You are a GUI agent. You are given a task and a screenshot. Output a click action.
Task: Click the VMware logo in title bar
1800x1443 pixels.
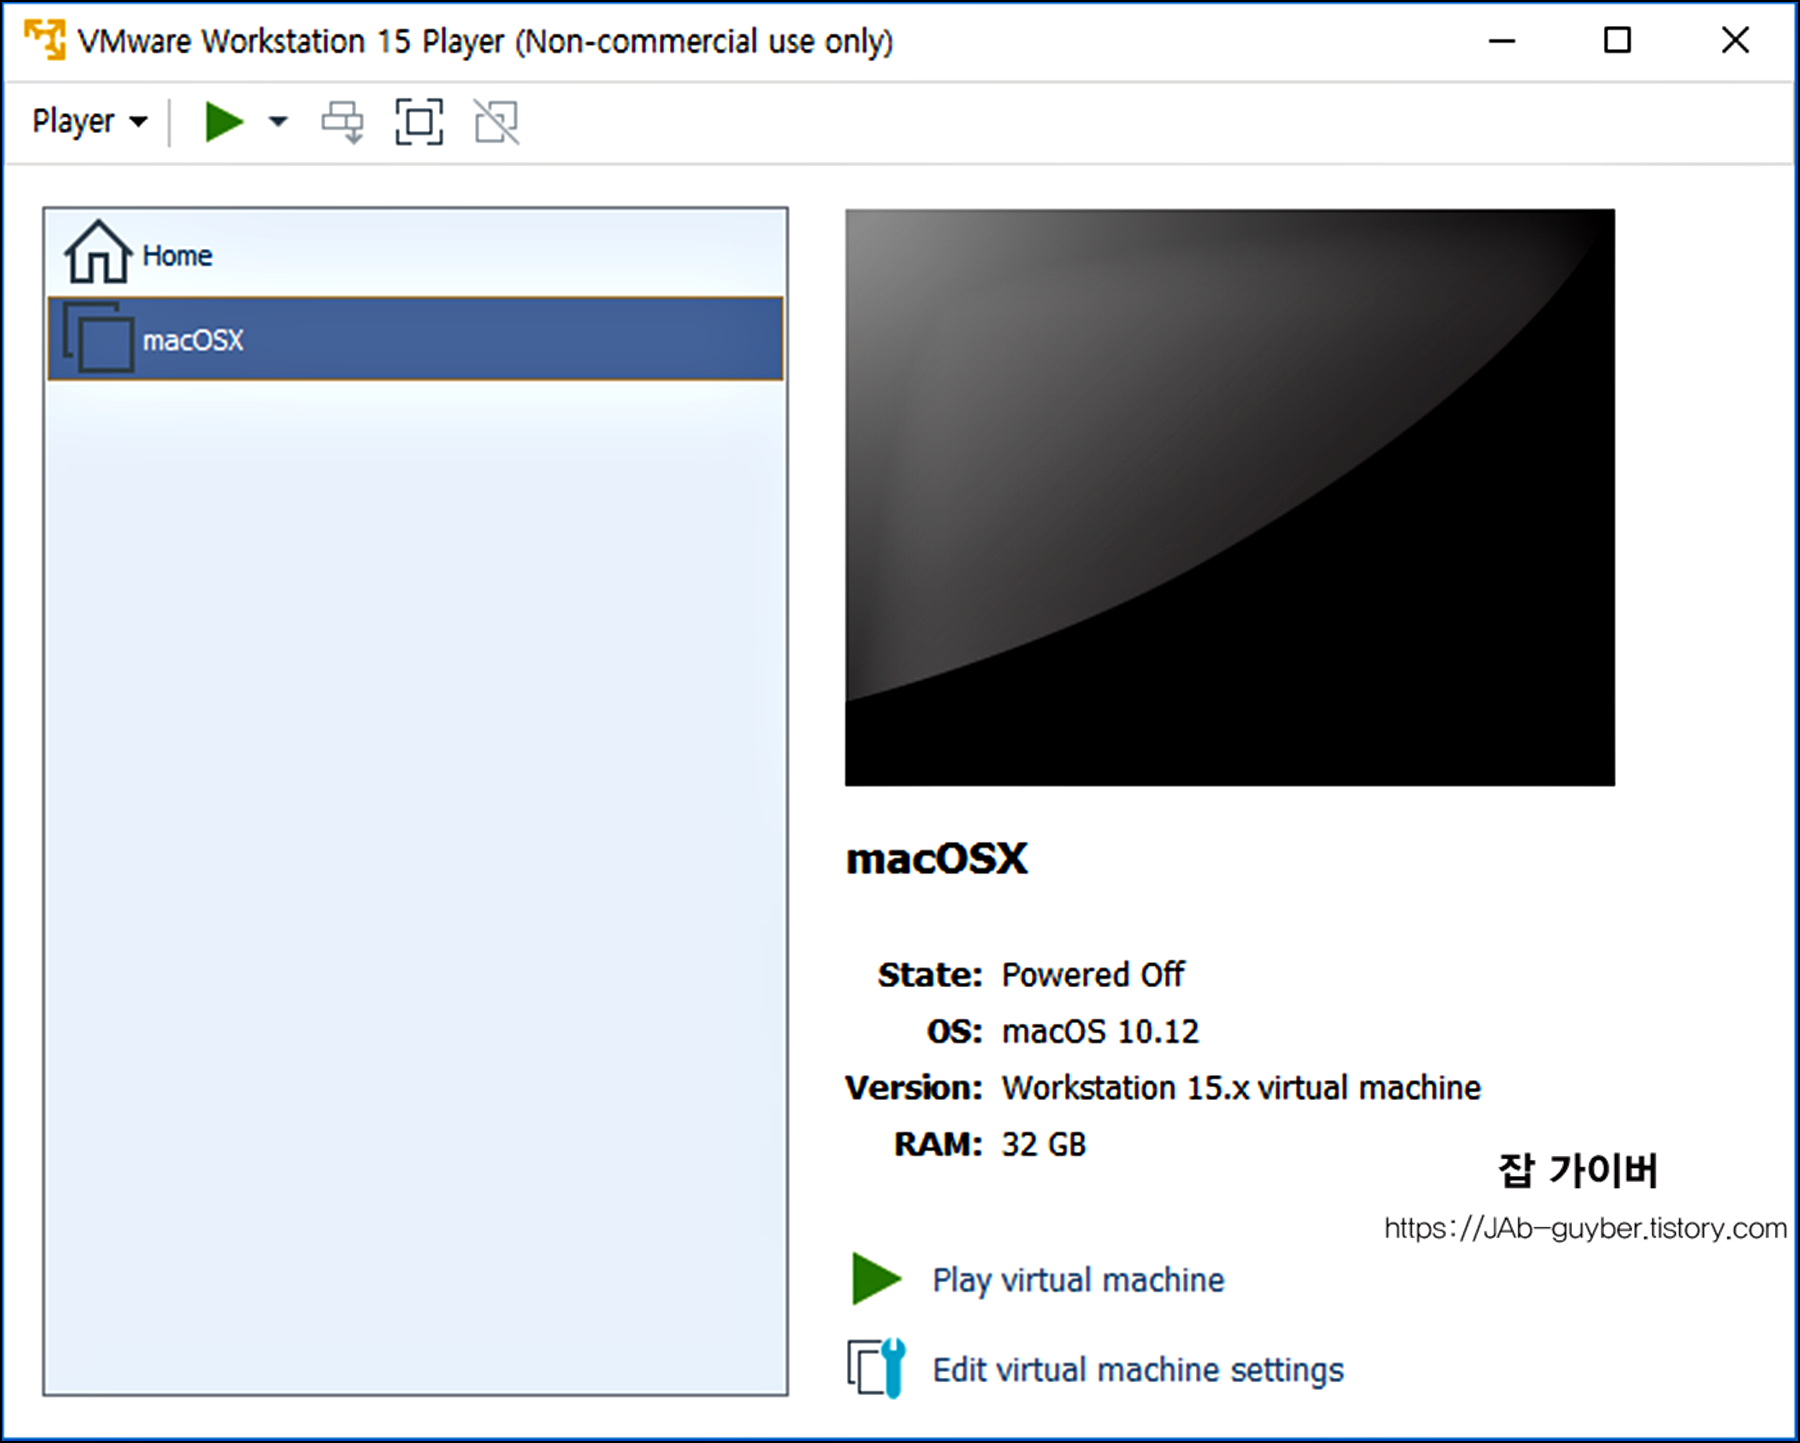[45, 40]
